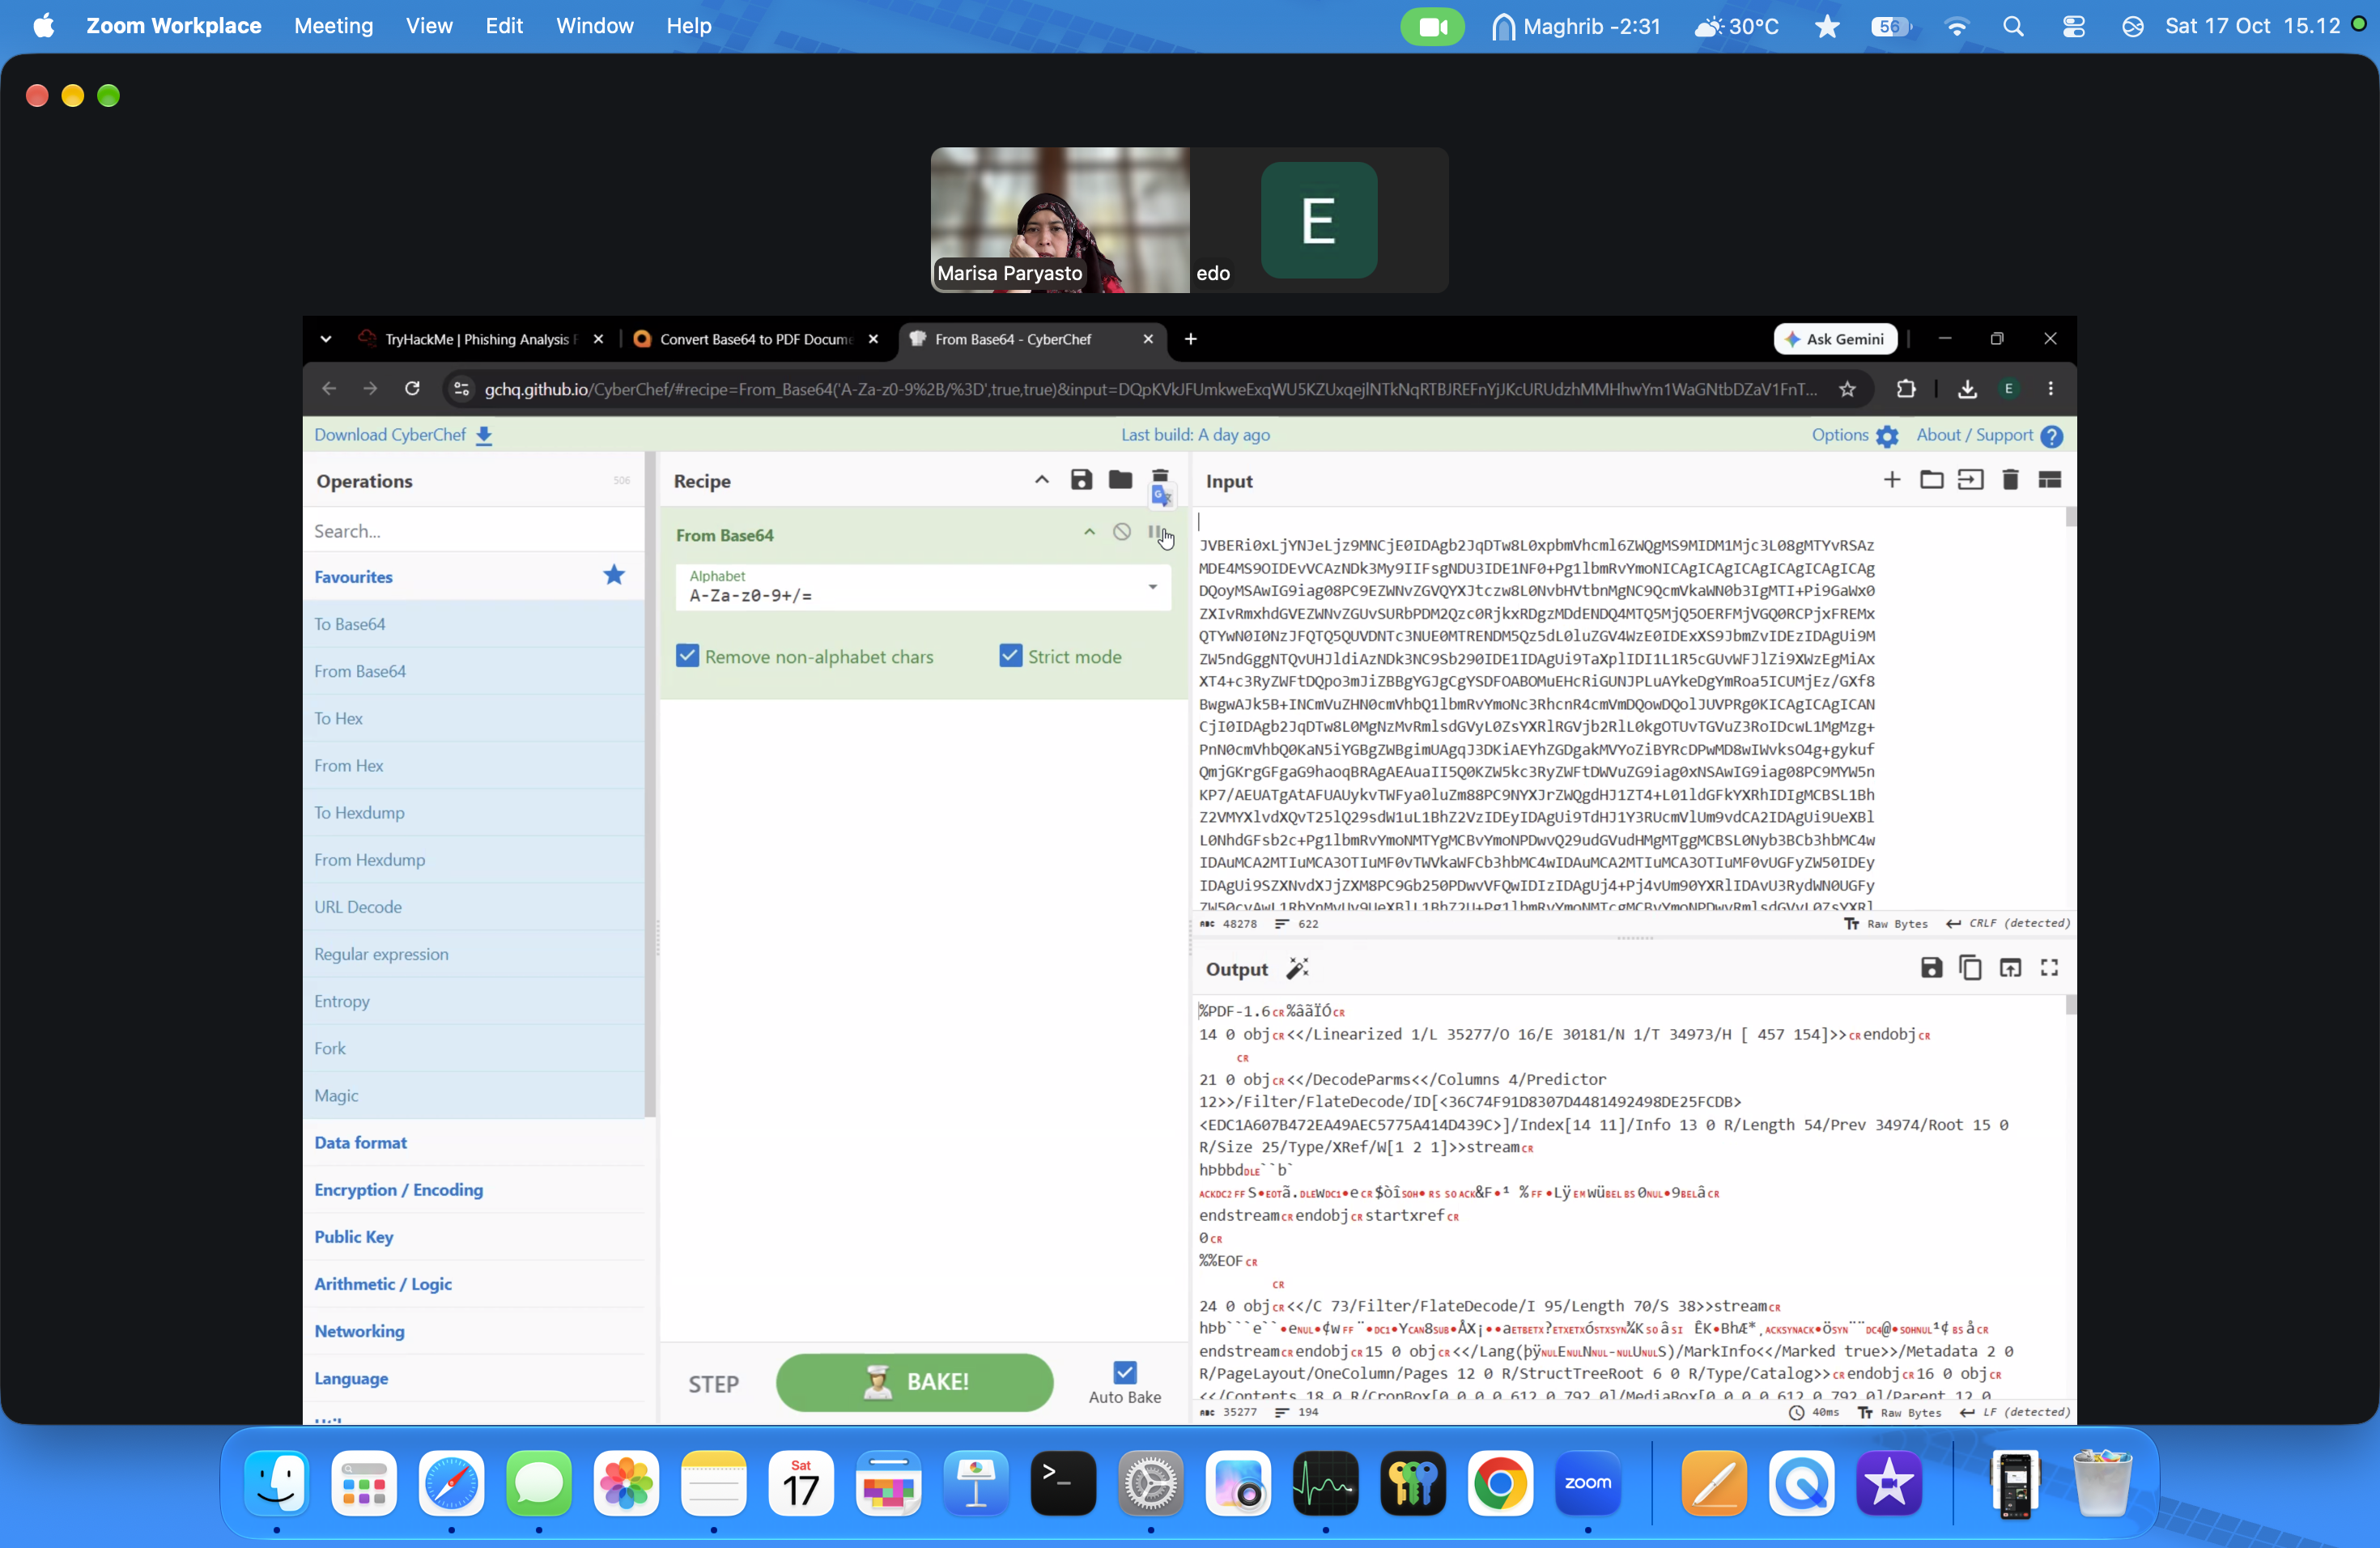Save the recipe with the disk icon

coord(1081,480)
